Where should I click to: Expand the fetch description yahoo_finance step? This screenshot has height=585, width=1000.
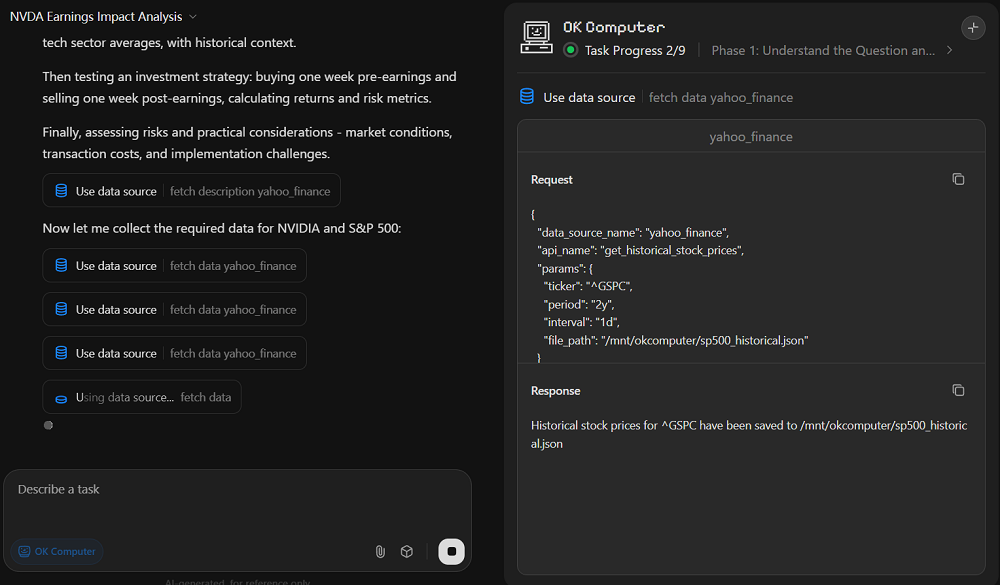(x=191, y=191)
